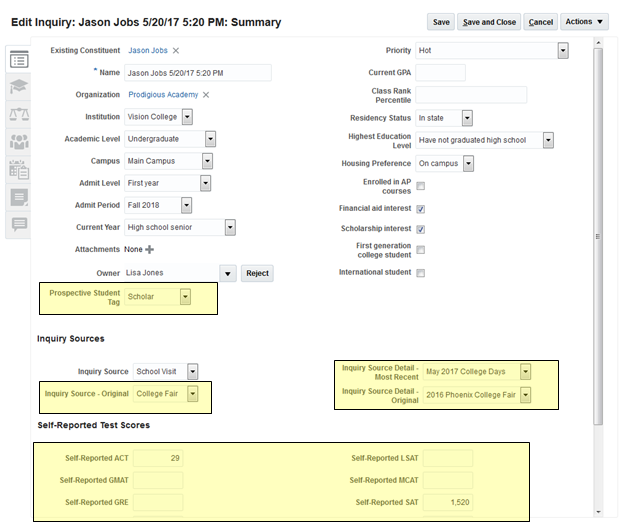The height and width of the screenshot is (525, 619).
Task: Click the Class Rank Percentile field
Action: 471,95
